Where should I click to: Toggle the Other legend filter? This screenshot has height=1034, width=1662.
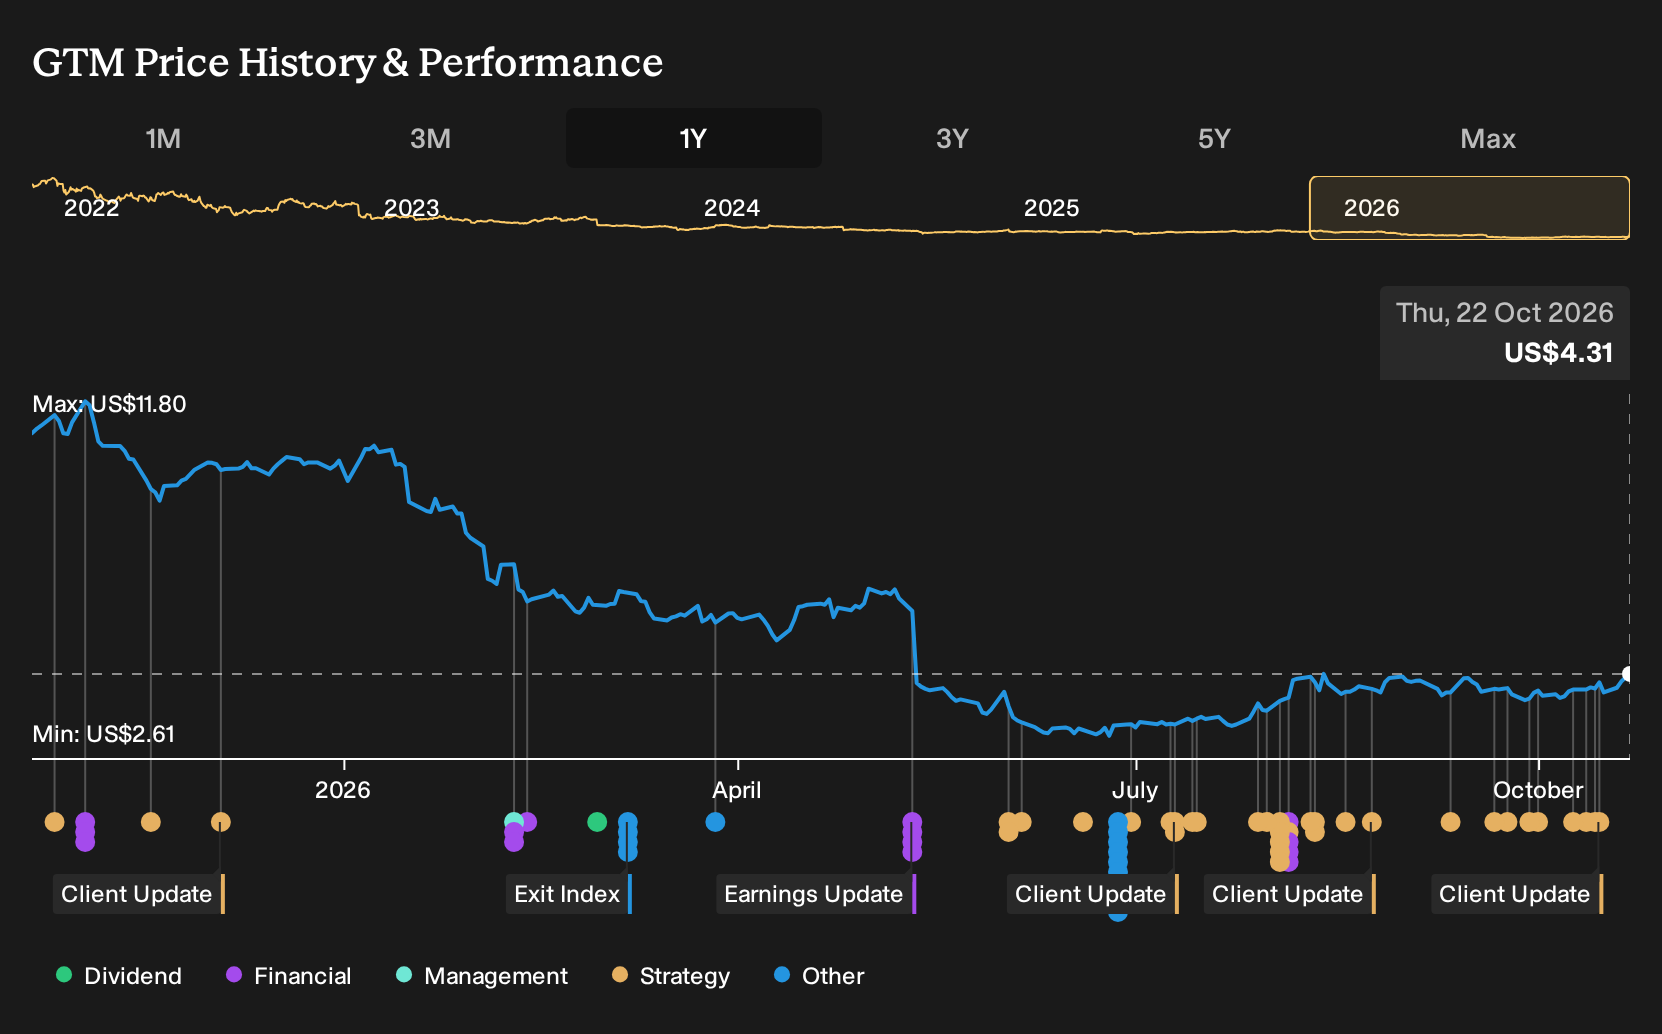(x=819, y=976)
